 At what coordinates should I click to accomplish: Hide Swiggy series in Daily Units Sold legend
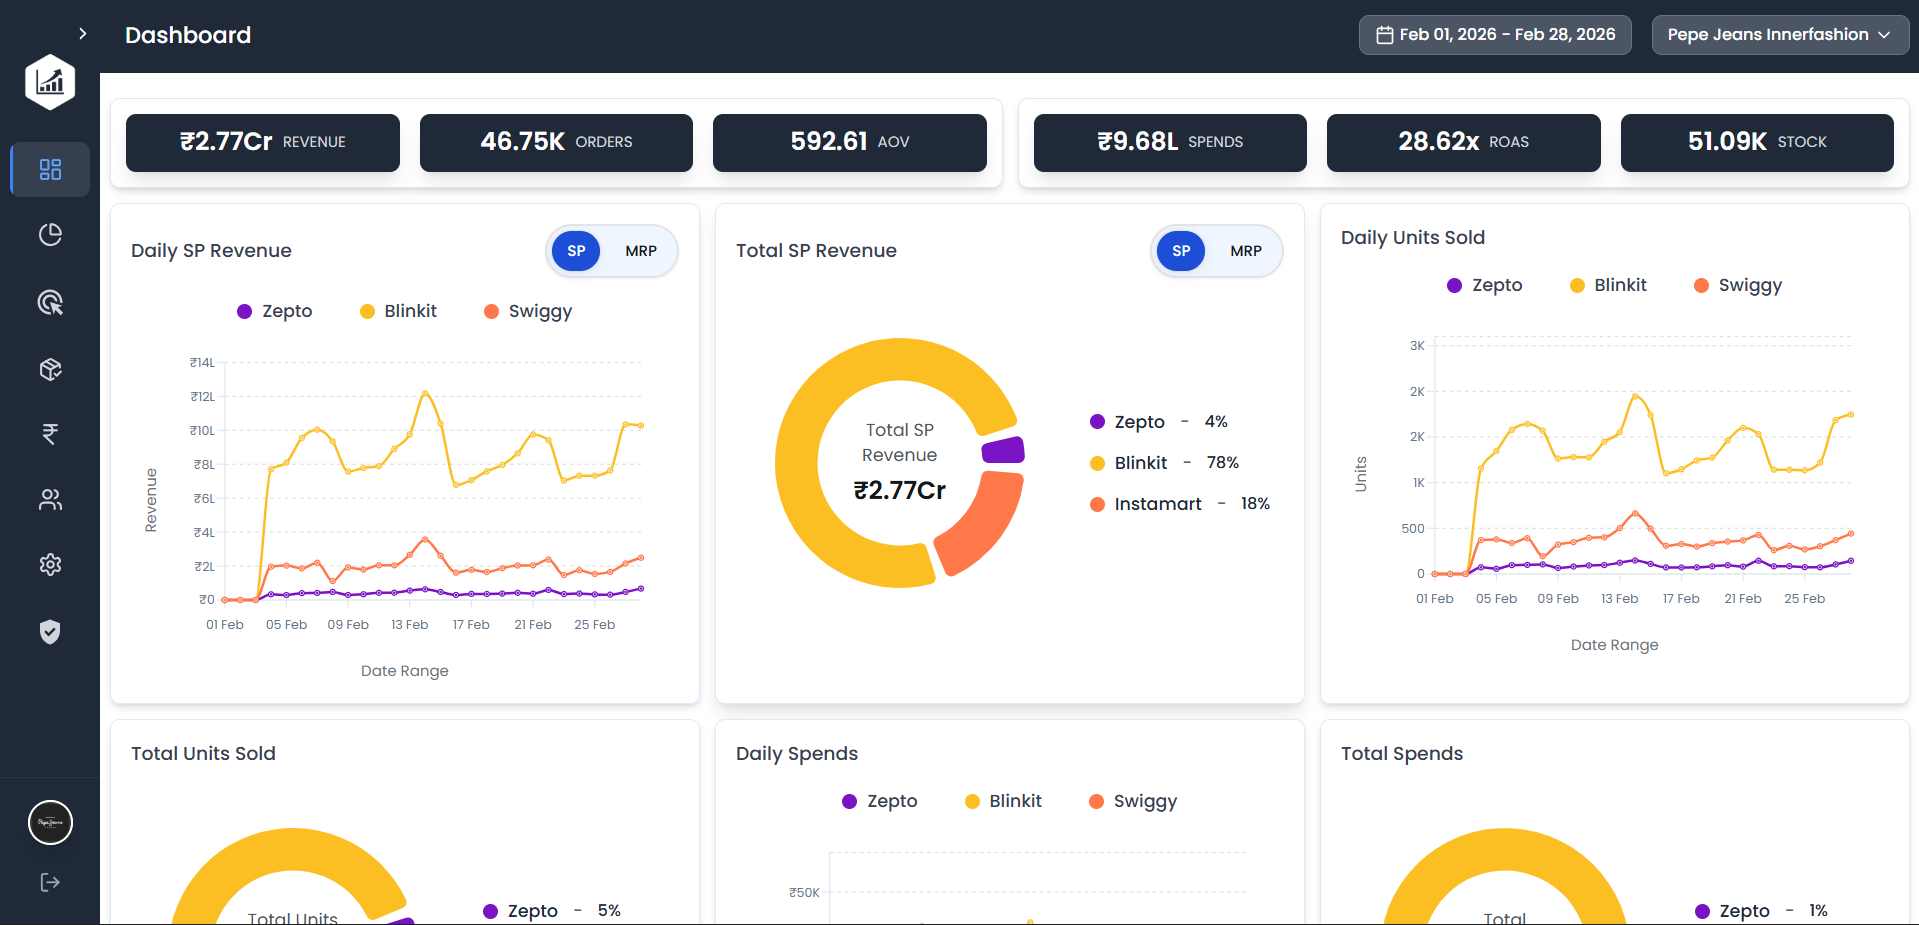pyautogui.click(x=1738, y=285)
